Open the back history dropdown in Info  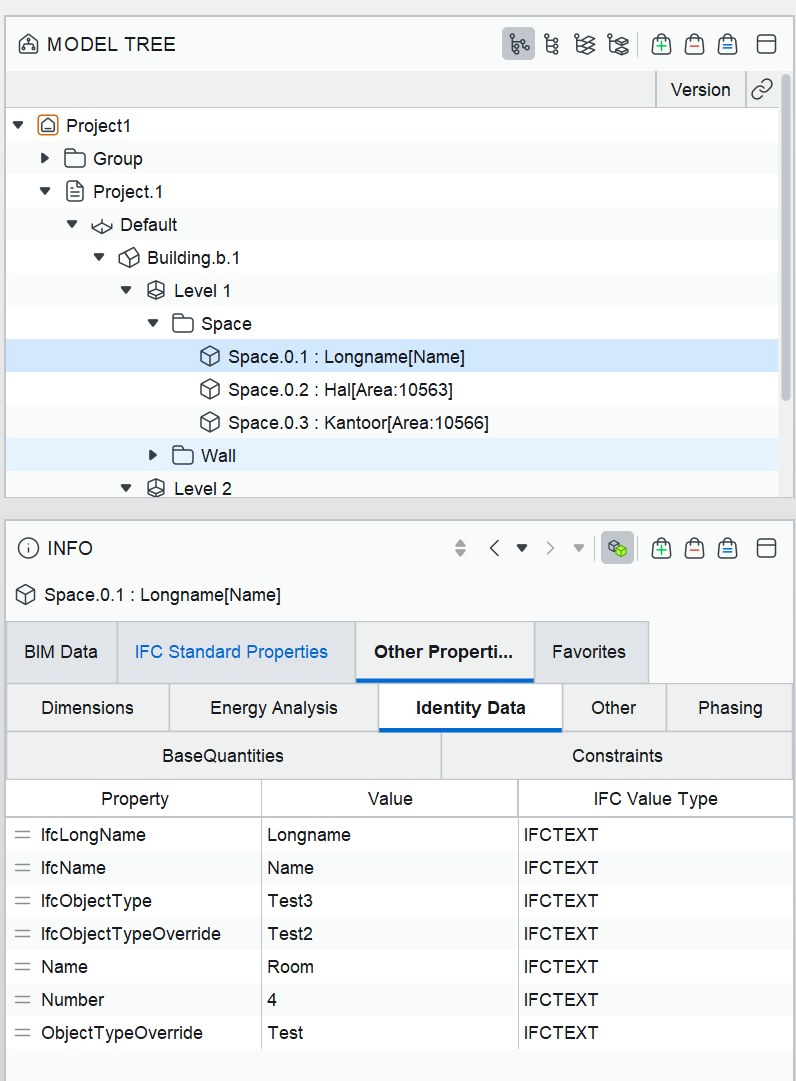[x=522, y=548]
